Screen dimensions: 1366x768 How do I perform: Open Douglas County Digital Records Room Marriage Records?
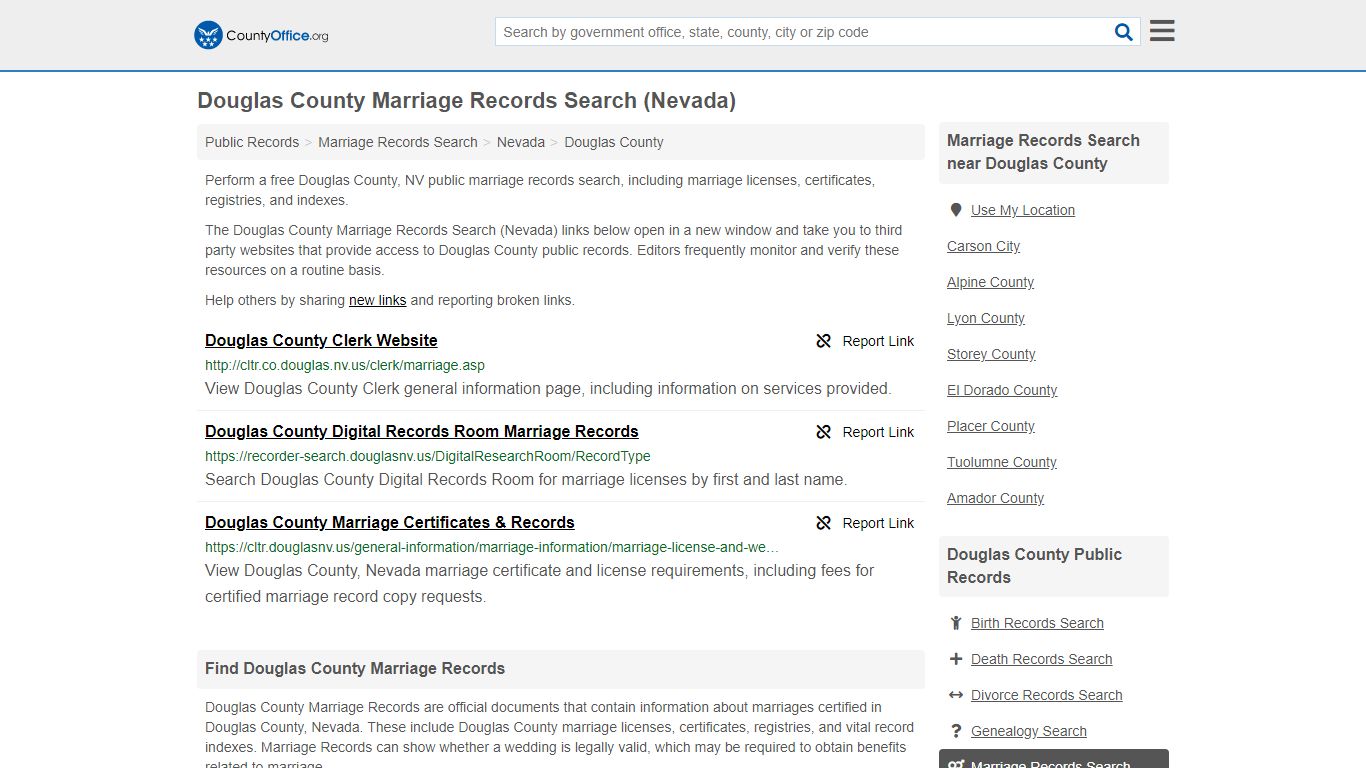[422, 431]
